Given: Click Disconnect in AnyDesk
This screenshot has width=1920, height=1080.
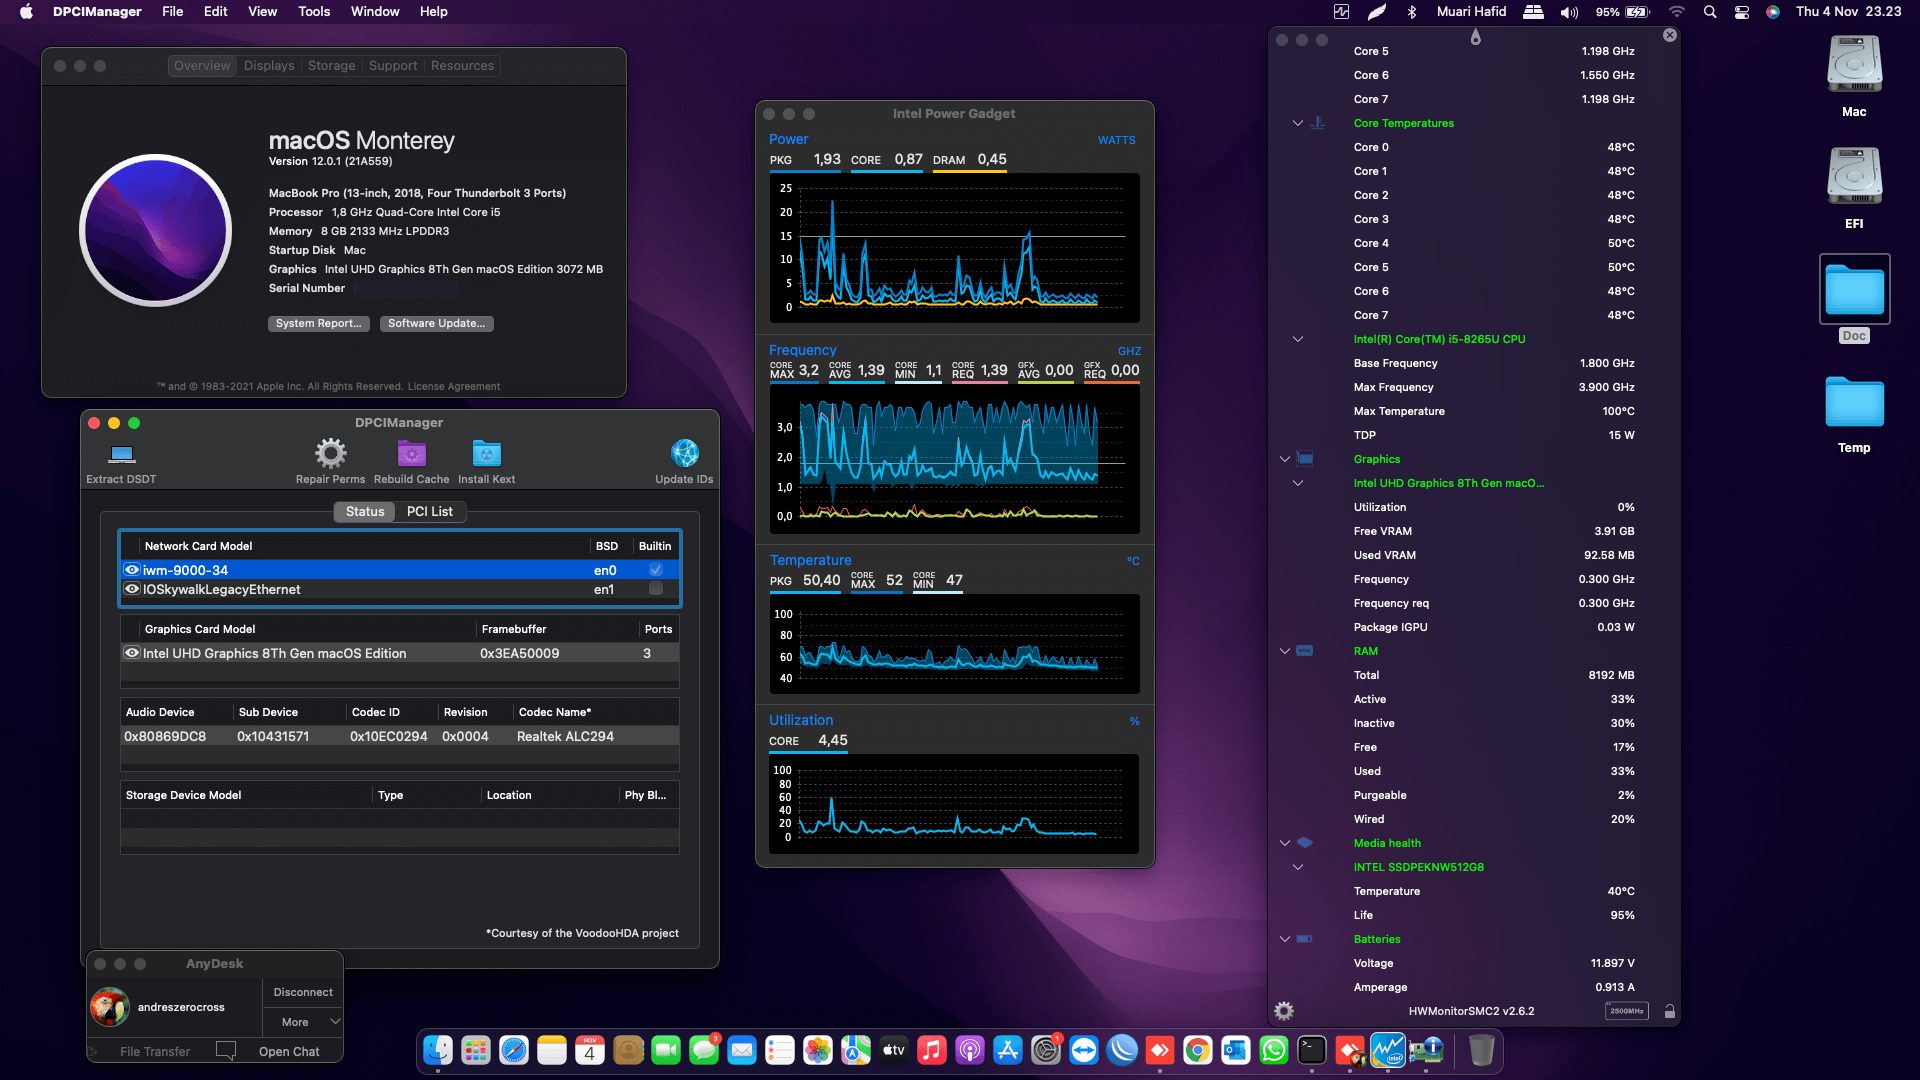Looking at the screenshot, I should [303, 992].
